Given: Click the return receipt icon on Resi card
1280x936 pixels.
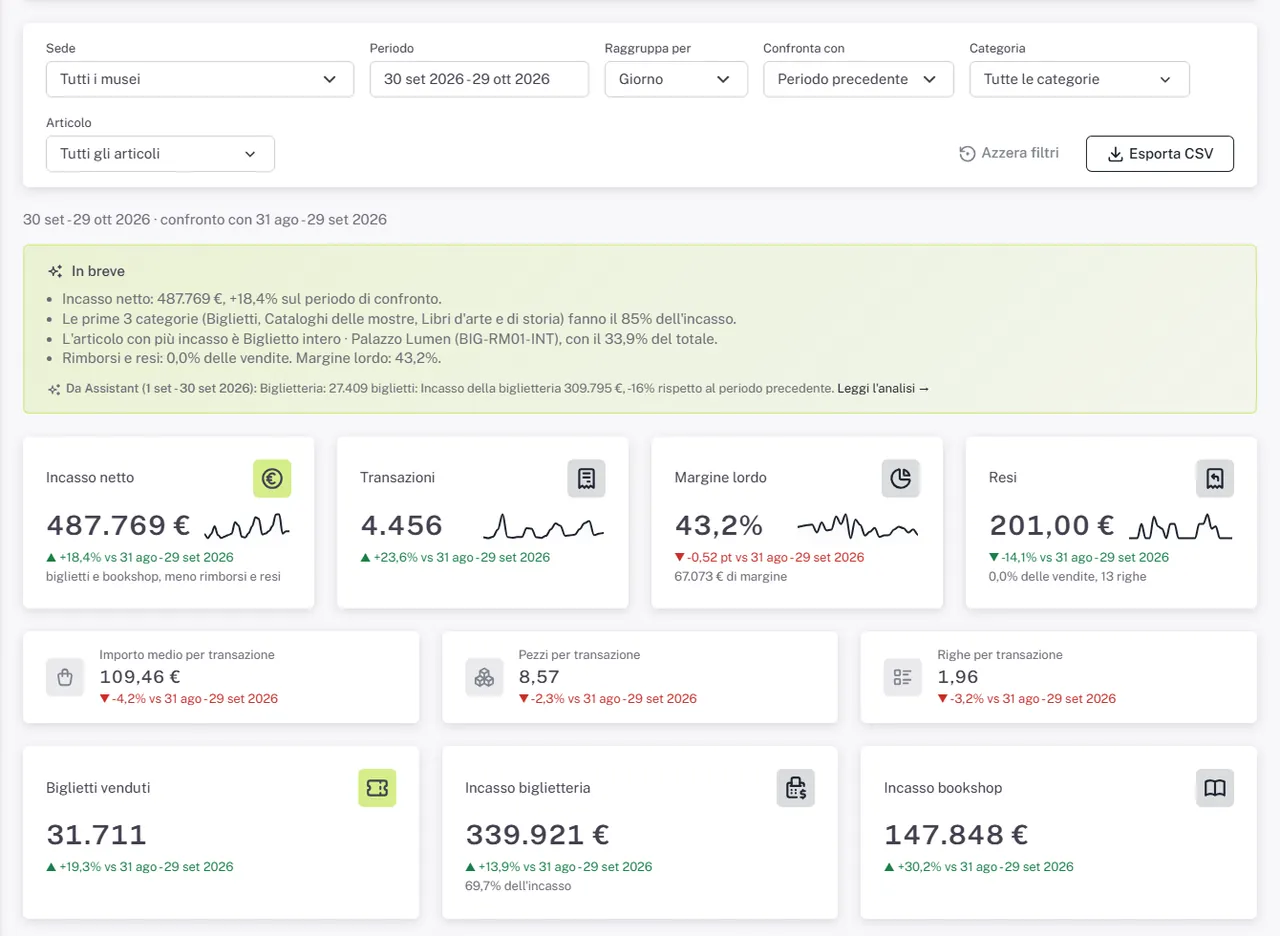Looking at the screenshot, I should coord(1215,479).
